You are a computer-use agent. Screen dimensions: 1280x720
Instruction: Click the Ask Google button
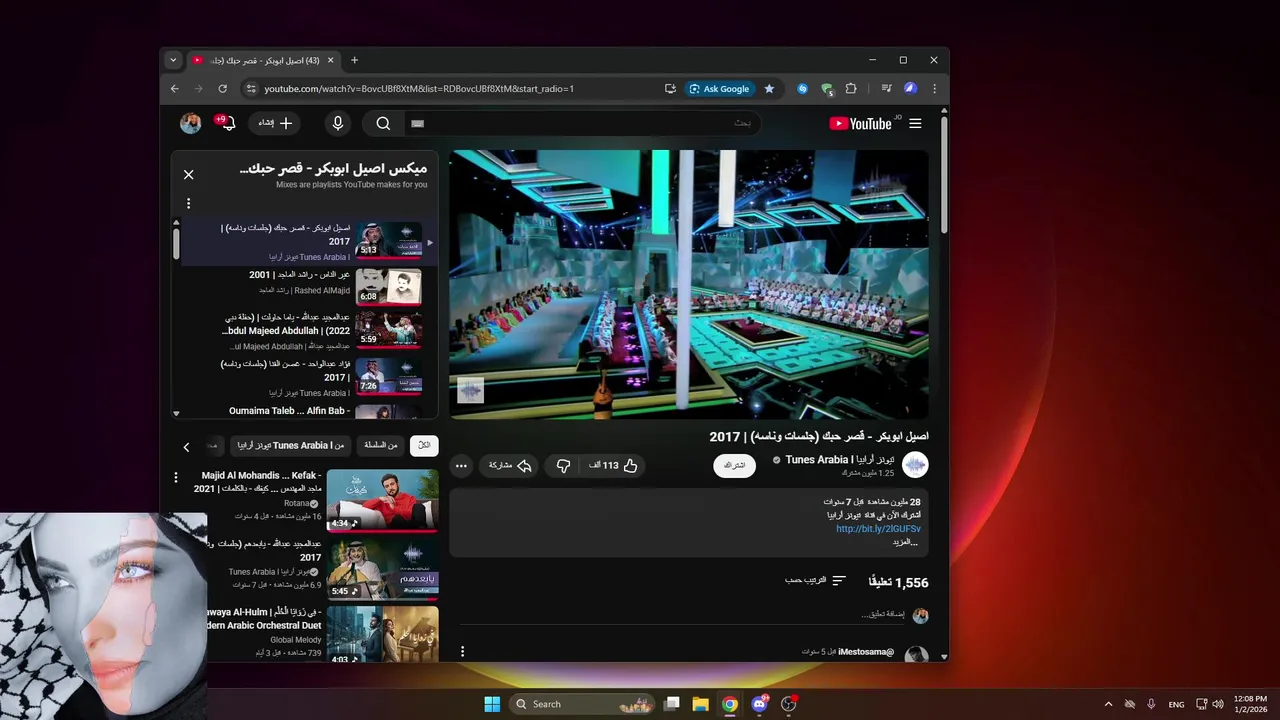pos(719,89)
